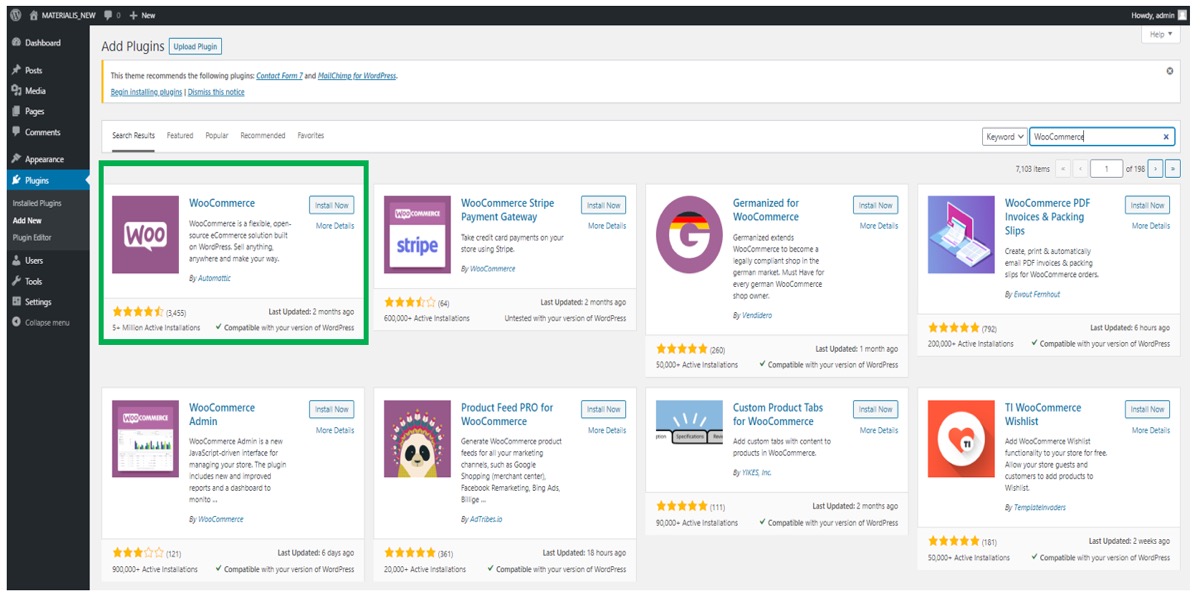The image size is (1200, 600).
Task: Install the WooCommerce plugin now
Action: point(331,205)
